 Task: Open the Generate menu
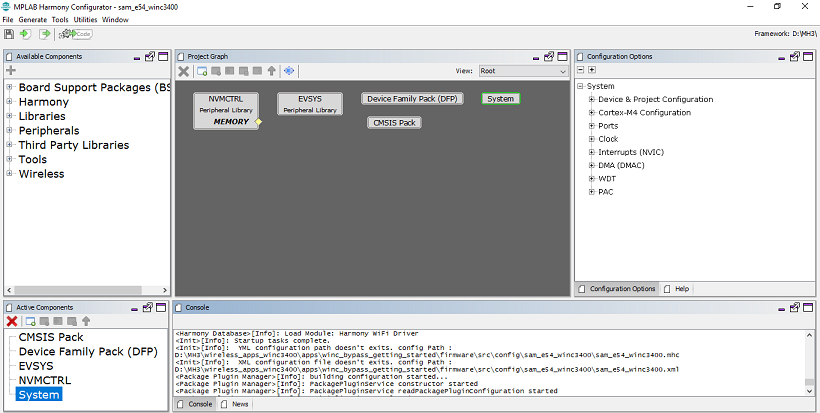tap(32, 20)
